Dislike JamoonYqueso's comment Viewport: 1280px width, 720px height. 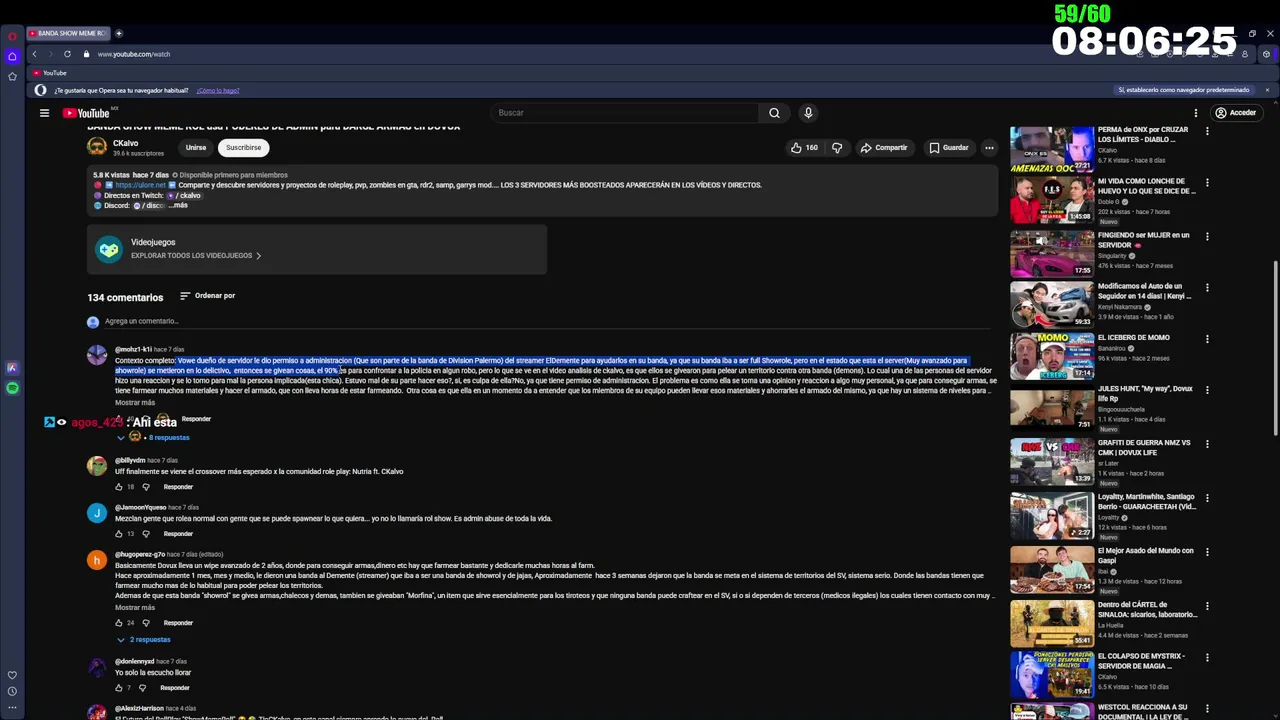click(145, 534)
